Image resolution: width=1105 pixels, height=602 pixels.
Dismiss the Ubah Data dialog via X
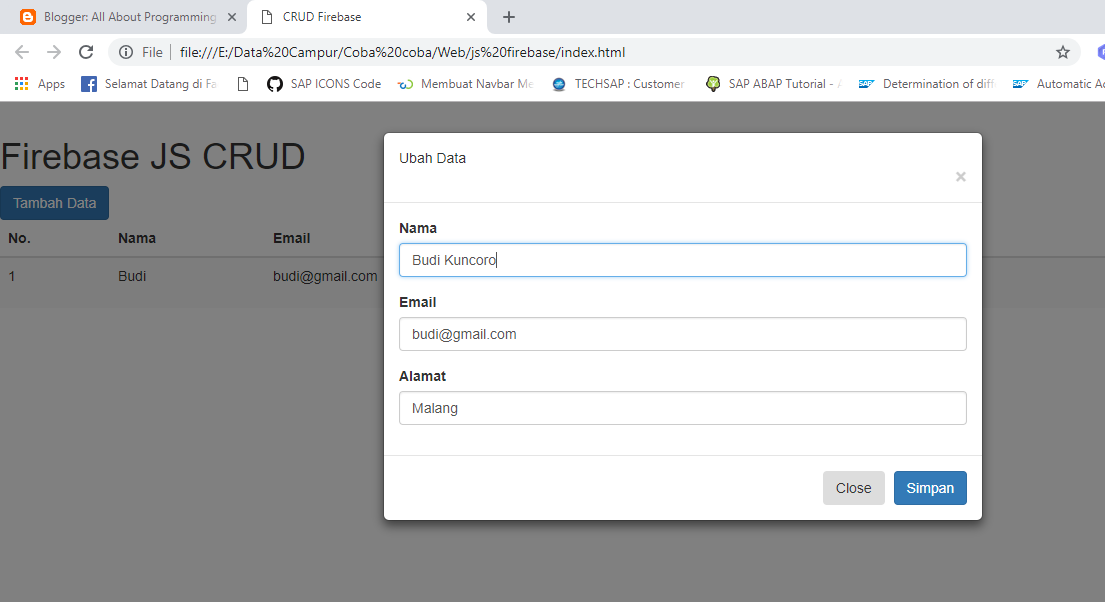tap(960, 176)
